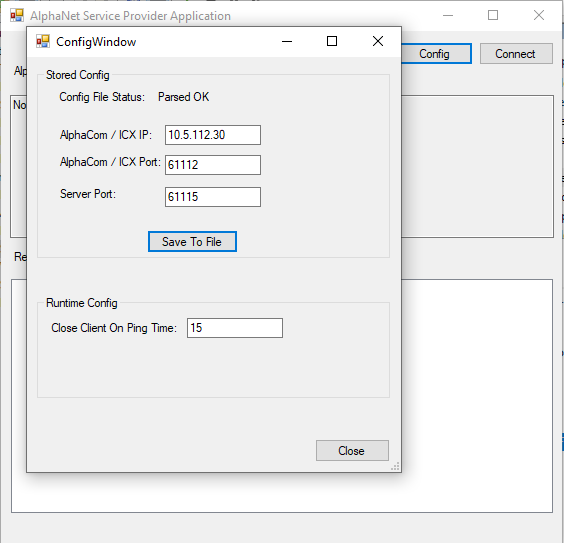
Task: Click the ConfigWindow title bar app icon
Action: pos(43,41)
